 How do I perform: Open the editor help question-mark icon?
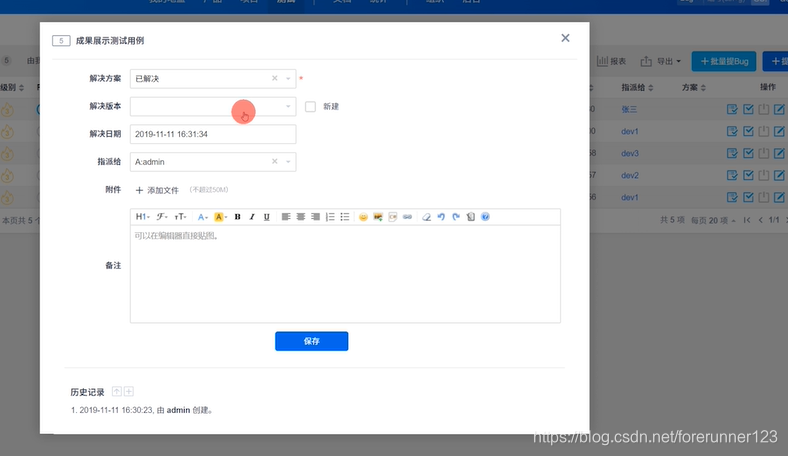(485, 217)
